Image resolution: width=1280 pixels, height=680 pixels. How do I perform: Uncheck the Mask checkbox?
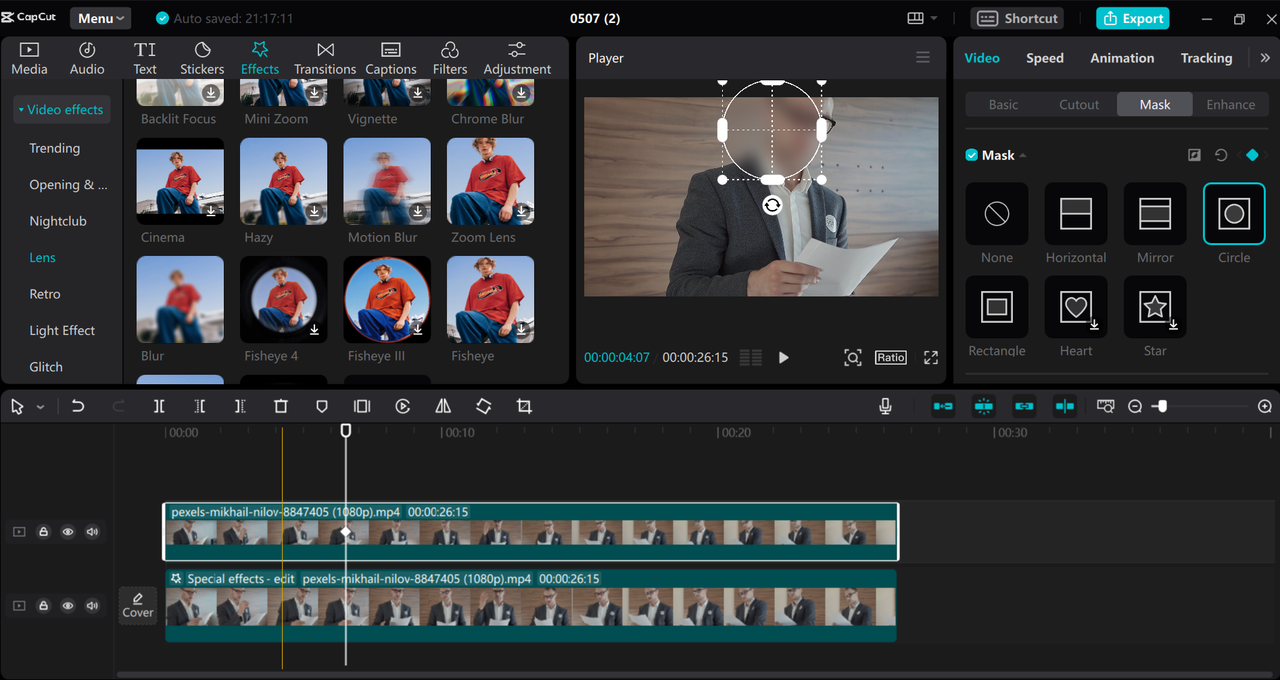click(x=971, y=155)
